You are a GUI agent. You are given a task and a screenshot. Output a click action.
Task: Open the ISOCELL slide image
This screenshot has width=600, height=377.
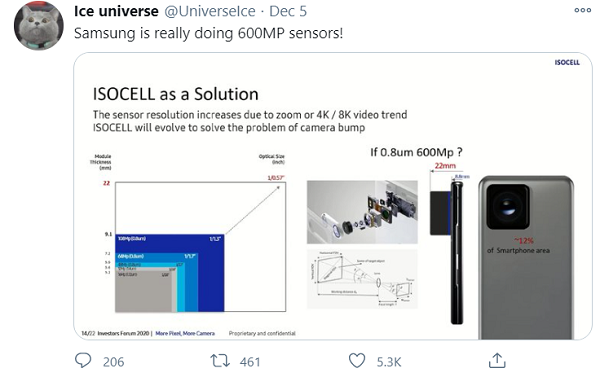(x=333, y=196)
